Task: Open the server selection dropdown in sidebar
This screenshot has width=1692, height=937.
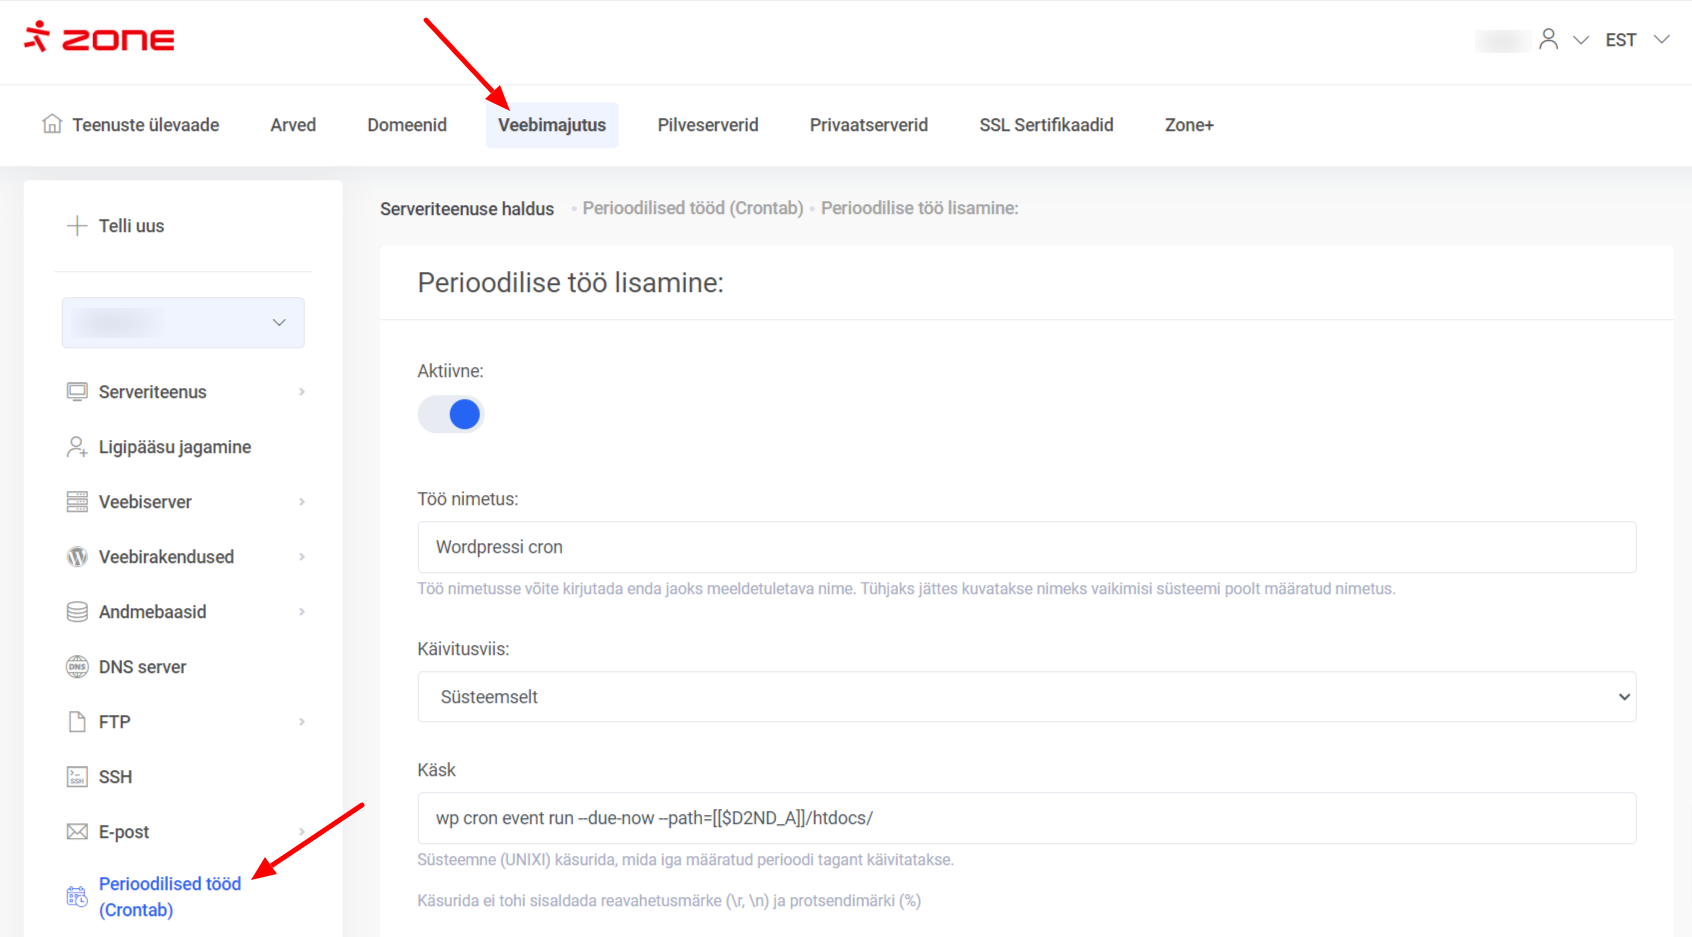Action: point(183,323)
